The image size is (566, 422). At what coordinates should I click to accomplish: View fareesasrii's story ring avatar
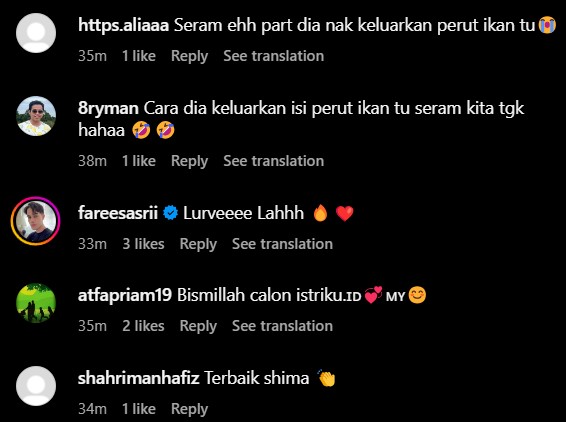(35, 221)
